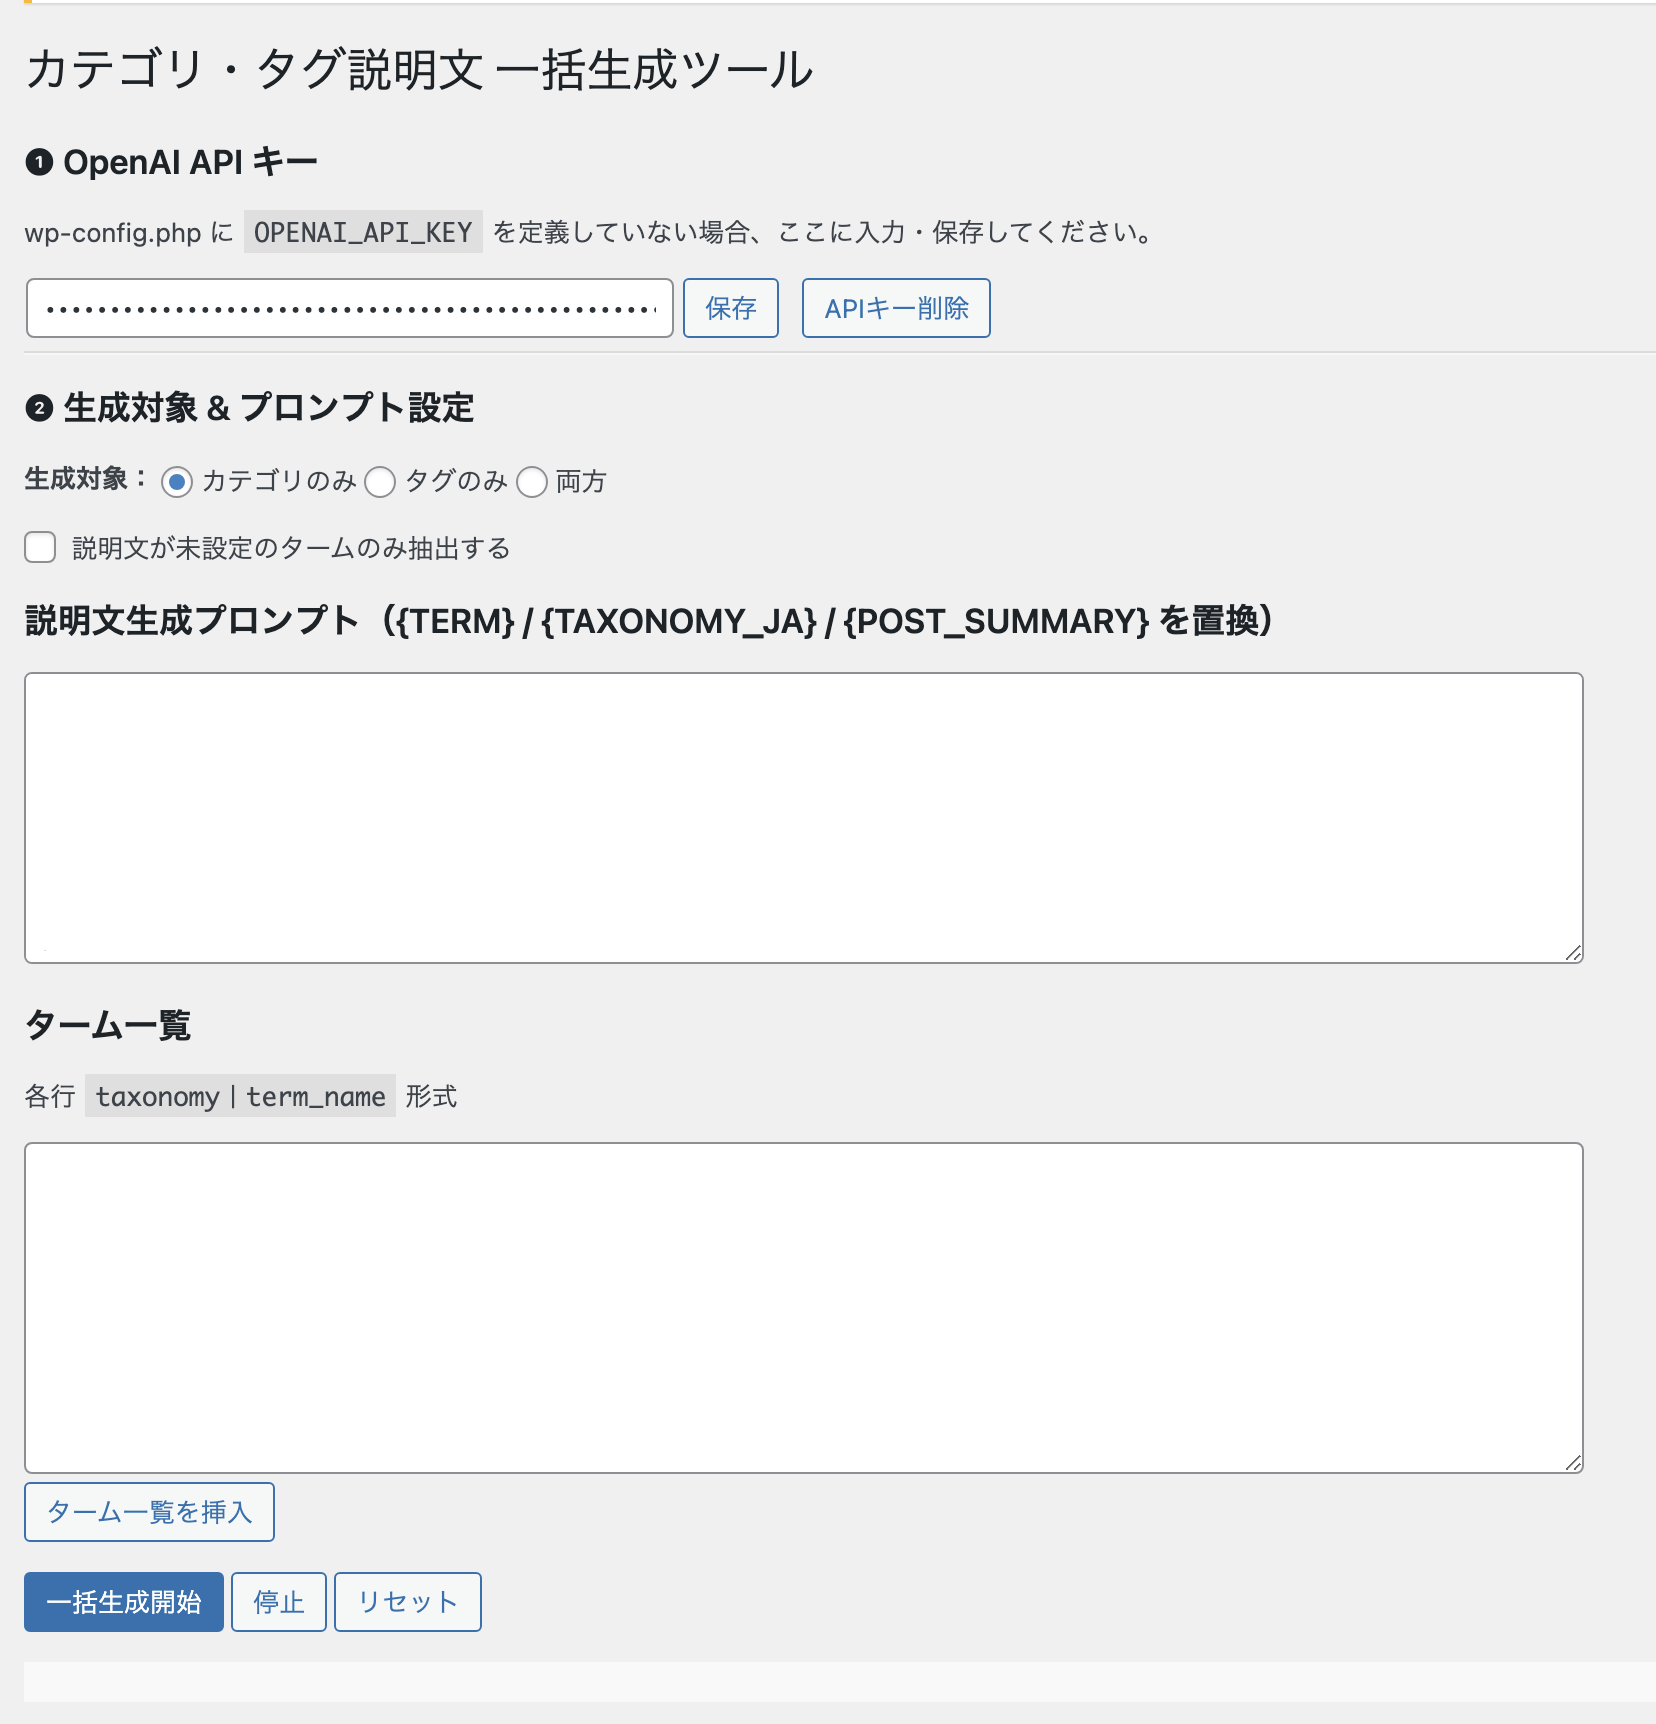Click the 保存 button to save API key
1656x1724 pixels.
point(731,308)
